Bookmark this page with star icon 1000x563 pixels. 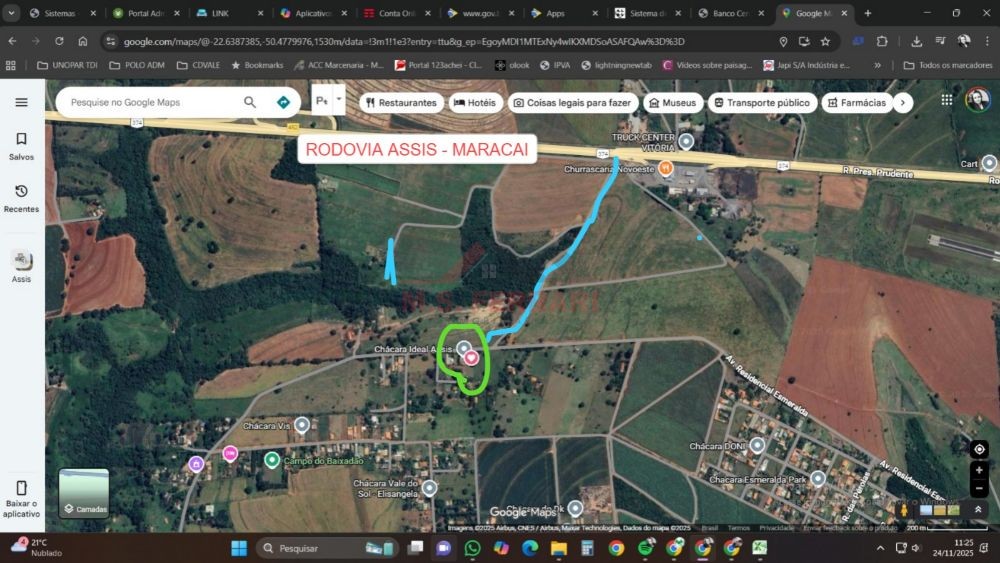coord(825,41)
